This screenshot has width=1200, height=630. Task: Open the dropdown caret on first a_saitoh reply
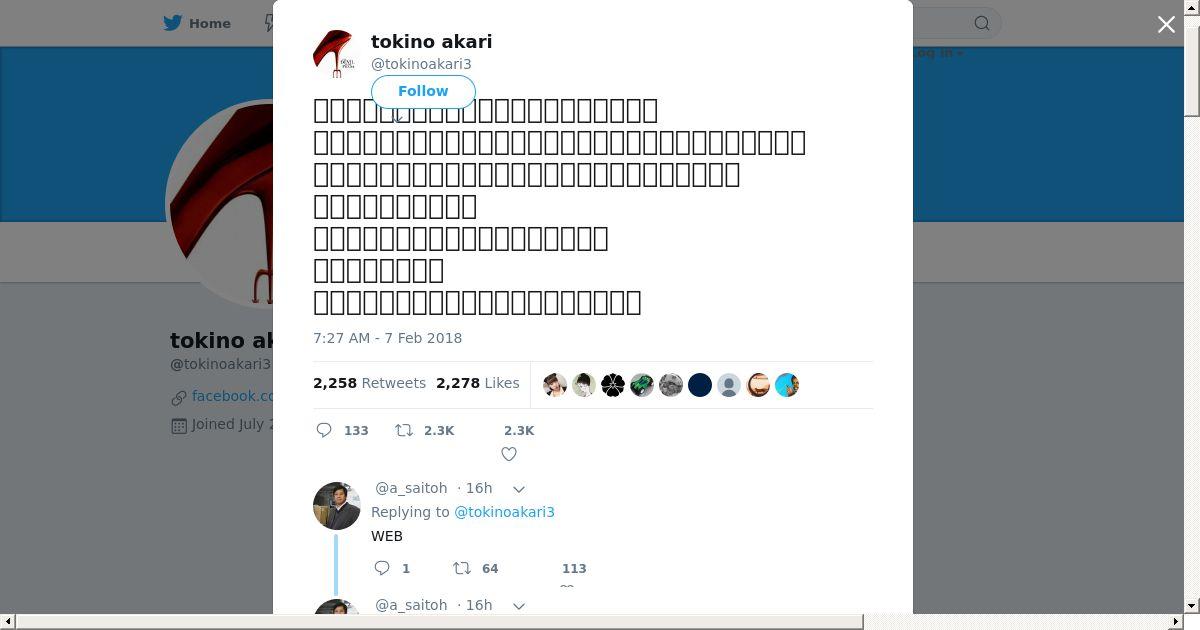point(519,489)
